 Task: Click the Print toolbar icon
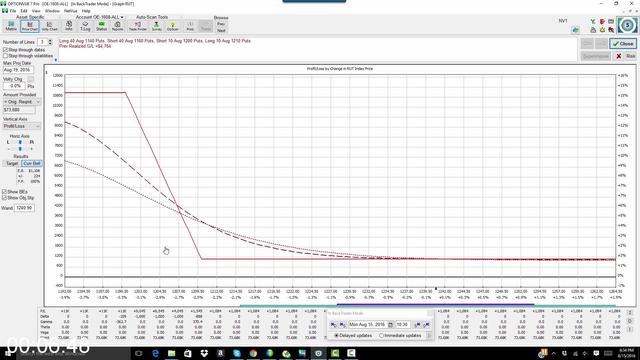point(190,26)
